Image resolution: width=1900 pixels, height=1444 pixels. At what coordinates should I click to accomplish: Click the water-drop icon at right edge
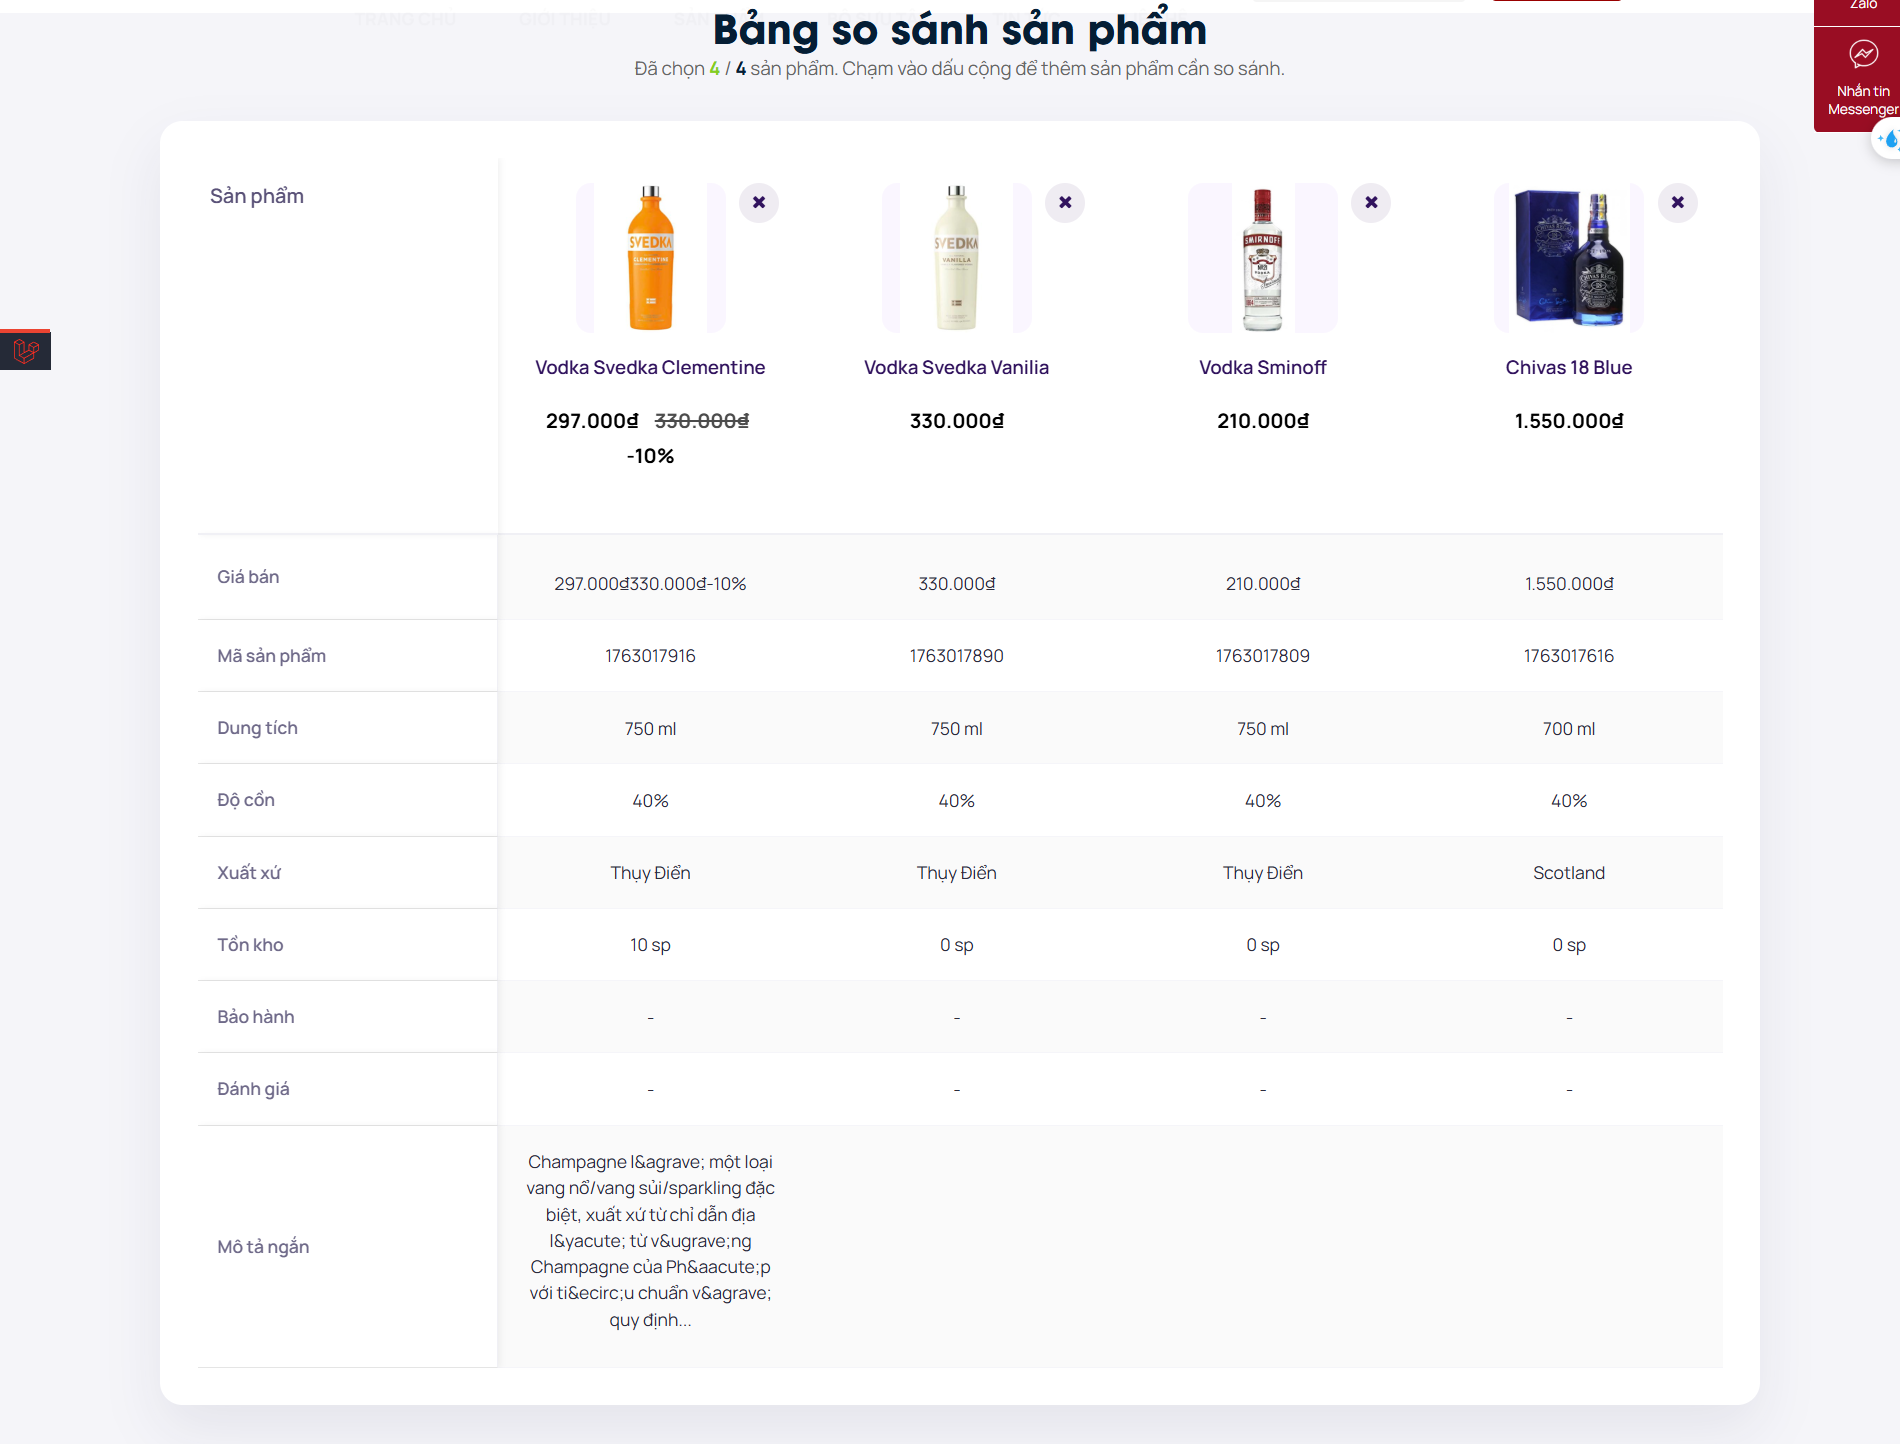pyautogui.click(x=1888, y=140)
